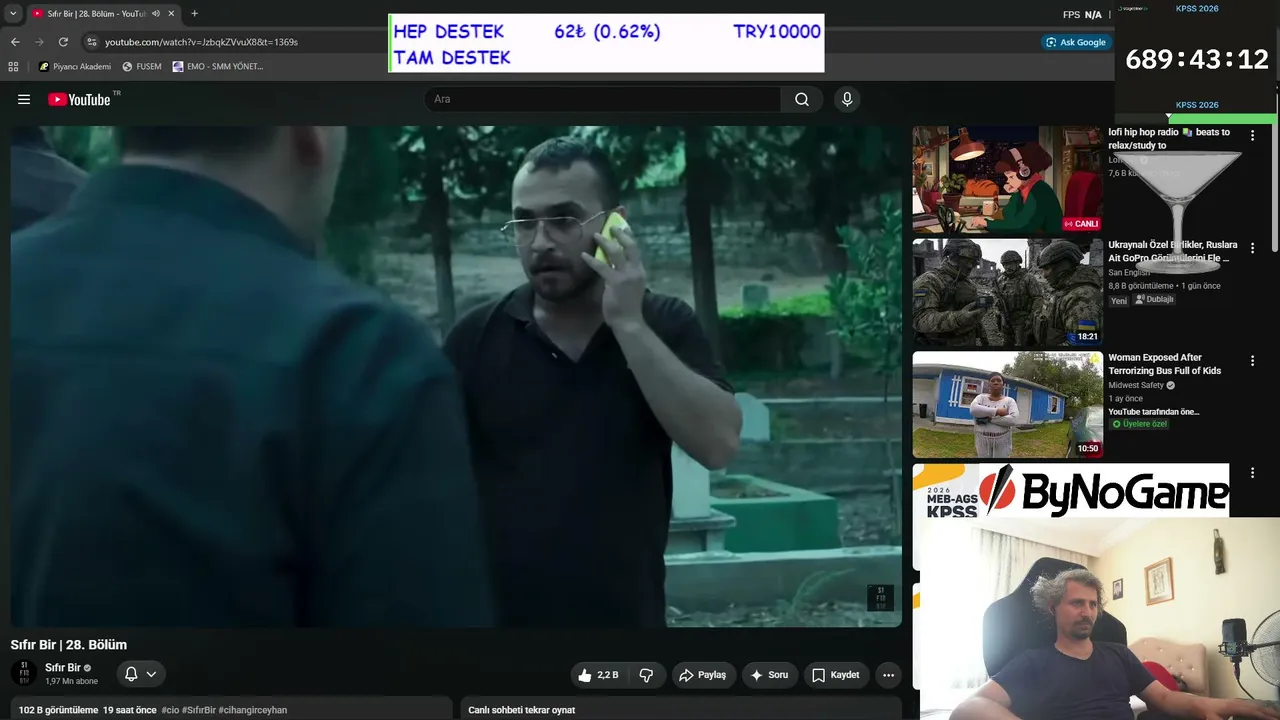This screenshot has width=1280, height=720.
Task: Click the #cihangirceyhan hashtag
Action: [x=253, y=710]
